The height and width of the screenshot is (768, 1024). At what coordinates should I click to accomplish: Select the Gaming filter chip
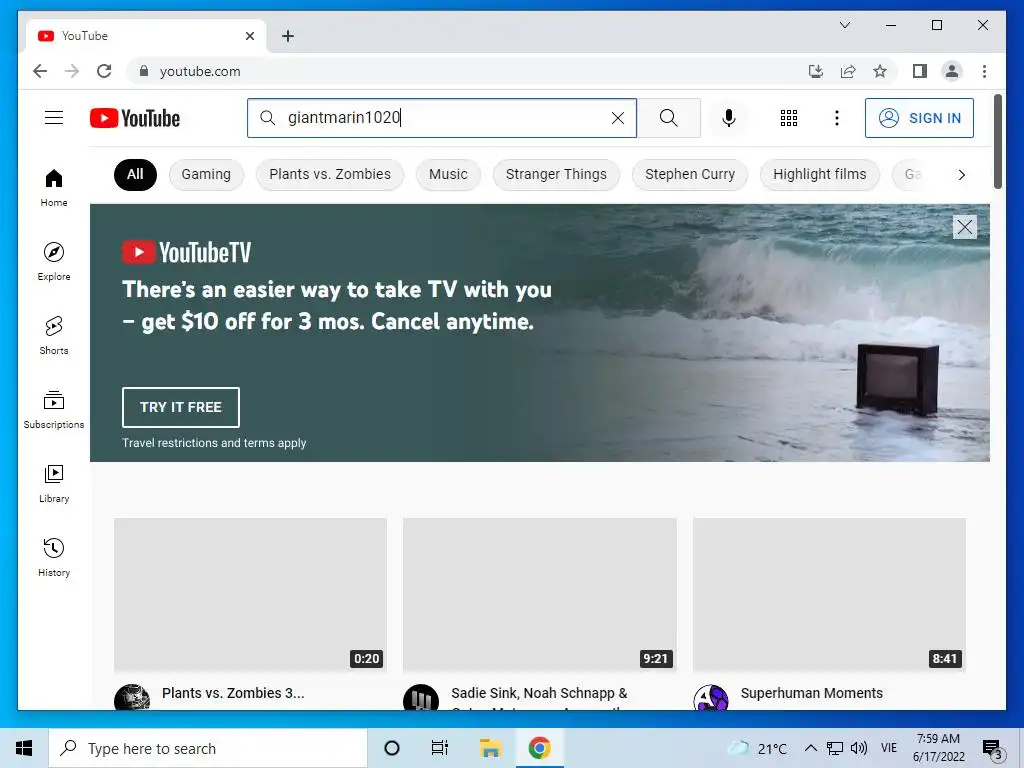tap(206, 174)
